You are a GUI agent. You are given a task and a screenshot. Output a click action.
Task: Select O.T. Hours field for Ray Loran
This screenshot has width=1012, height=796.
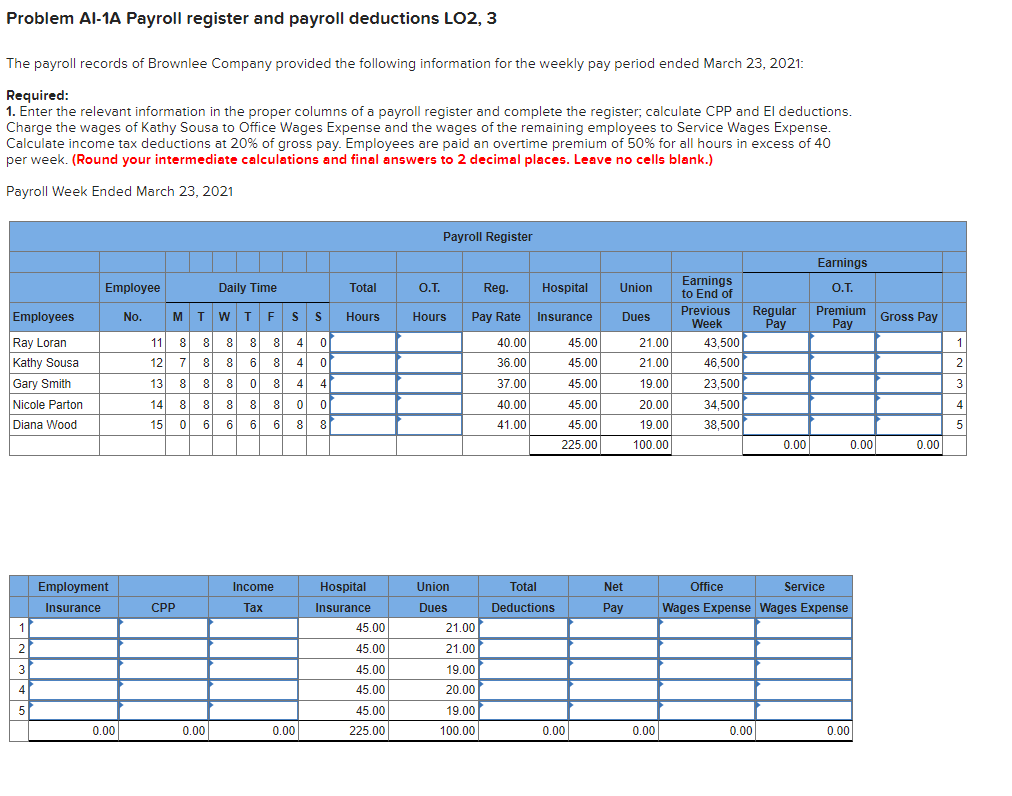tap(429, 342)
